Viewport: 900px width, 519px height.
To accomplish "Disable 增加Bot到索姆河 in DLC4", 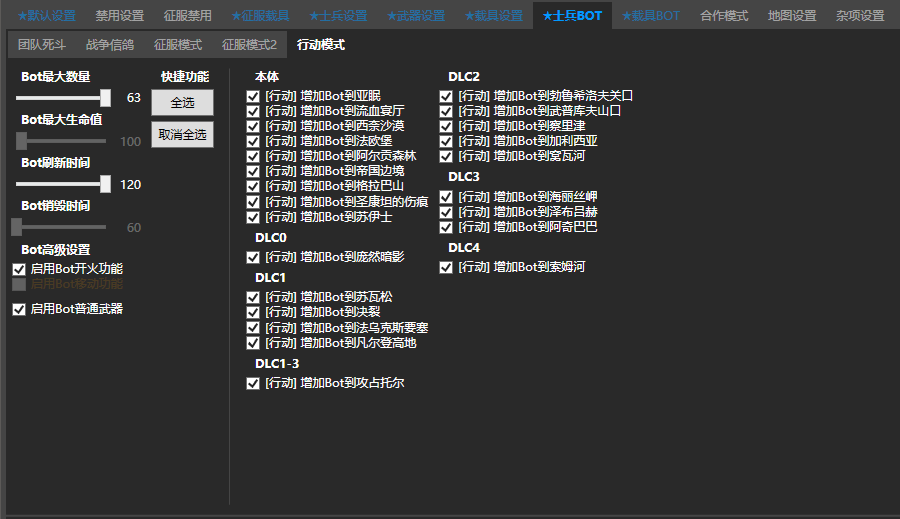I will coord(447,267).
